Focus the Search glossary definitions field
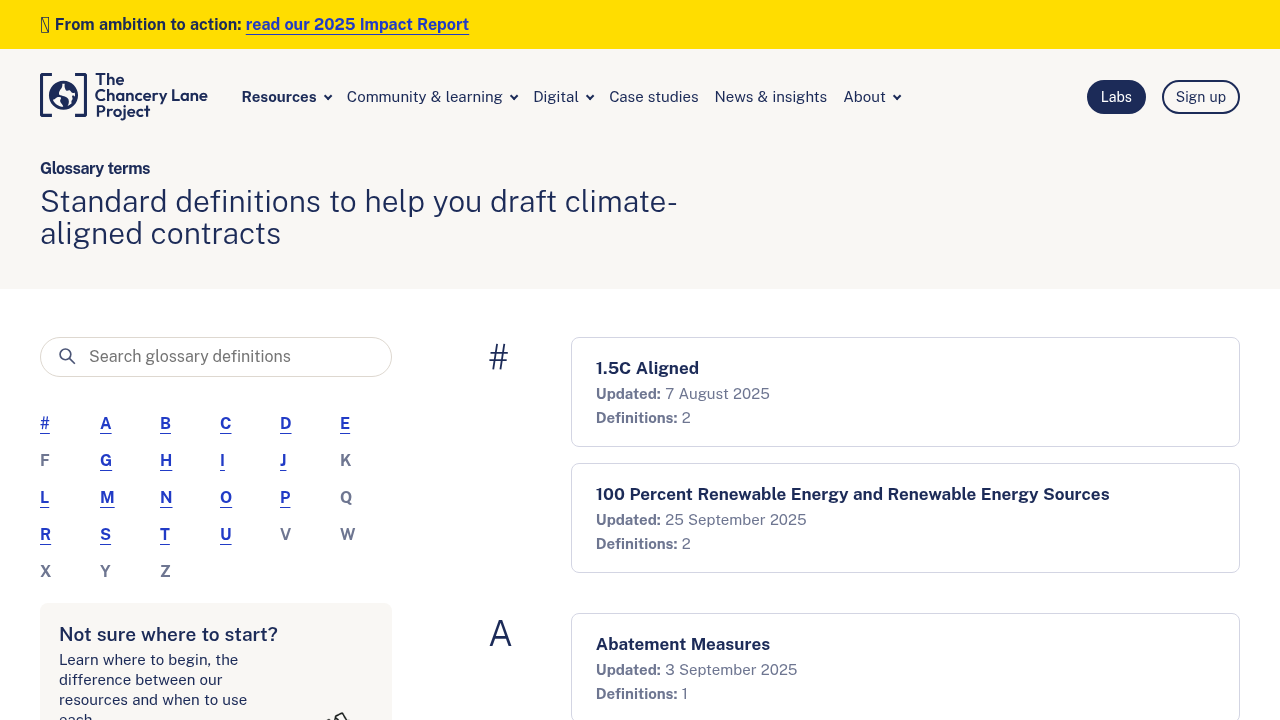 click(216, 357)
